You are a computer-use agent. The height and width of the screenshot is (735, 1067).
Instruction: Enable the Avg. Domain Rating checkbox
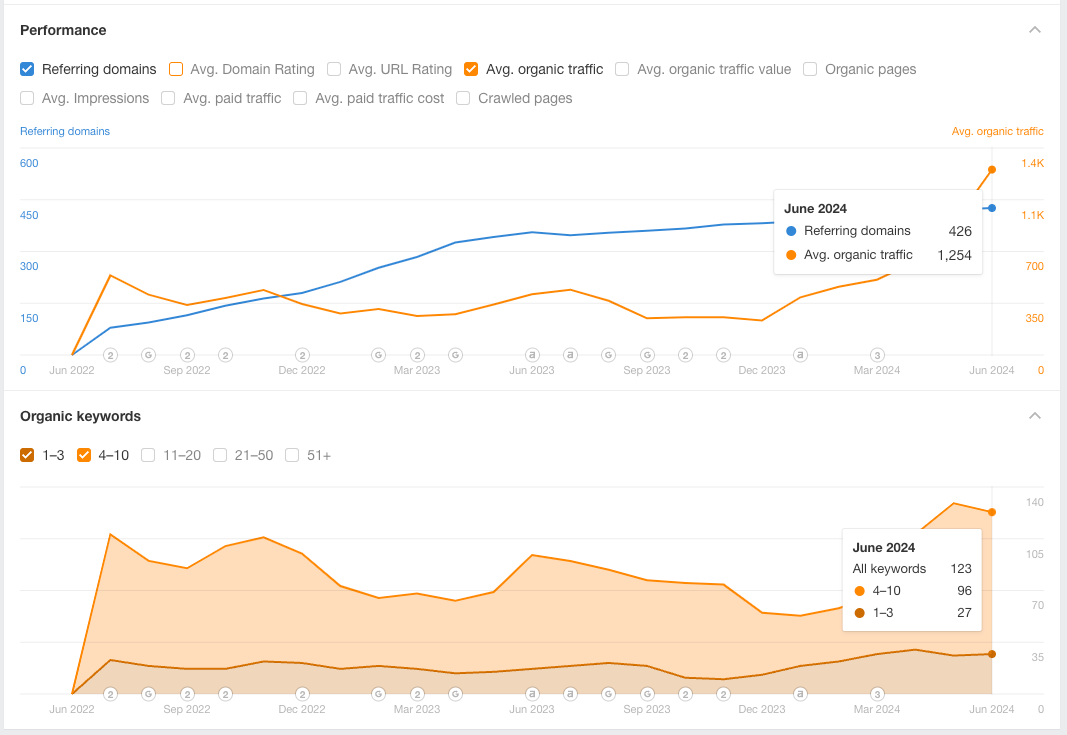pyautogui.click(x=176, y=69)
